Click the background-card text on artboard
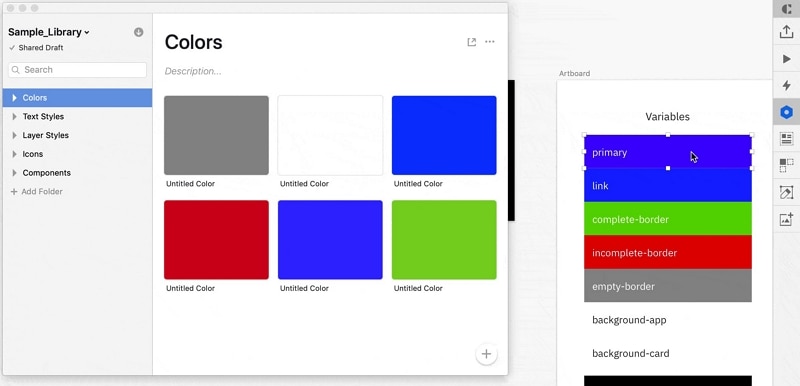 click(x=631, y=353)
